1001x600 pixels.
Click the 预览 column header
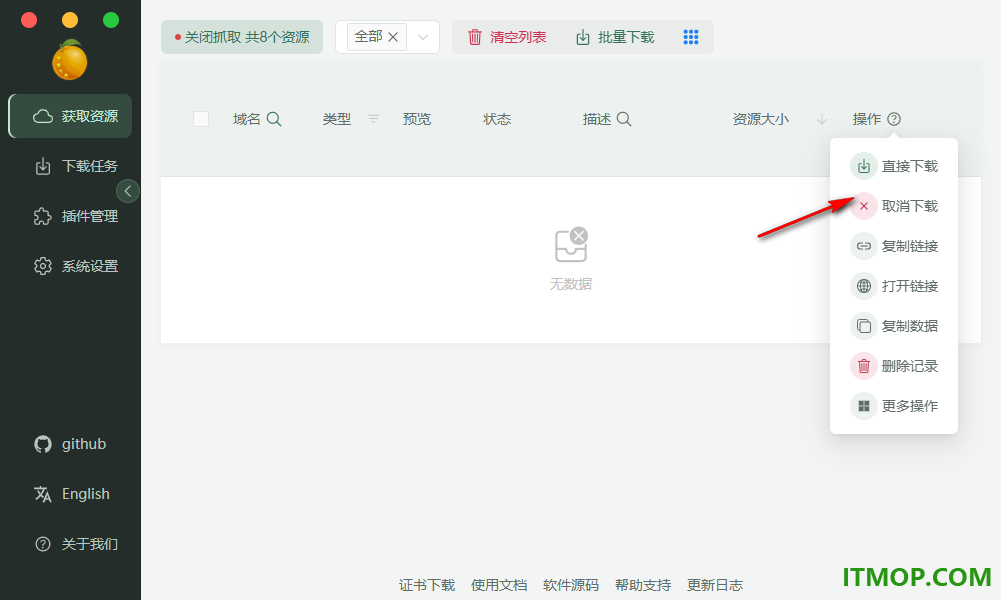pyautogui.click(x=417, y=119)
